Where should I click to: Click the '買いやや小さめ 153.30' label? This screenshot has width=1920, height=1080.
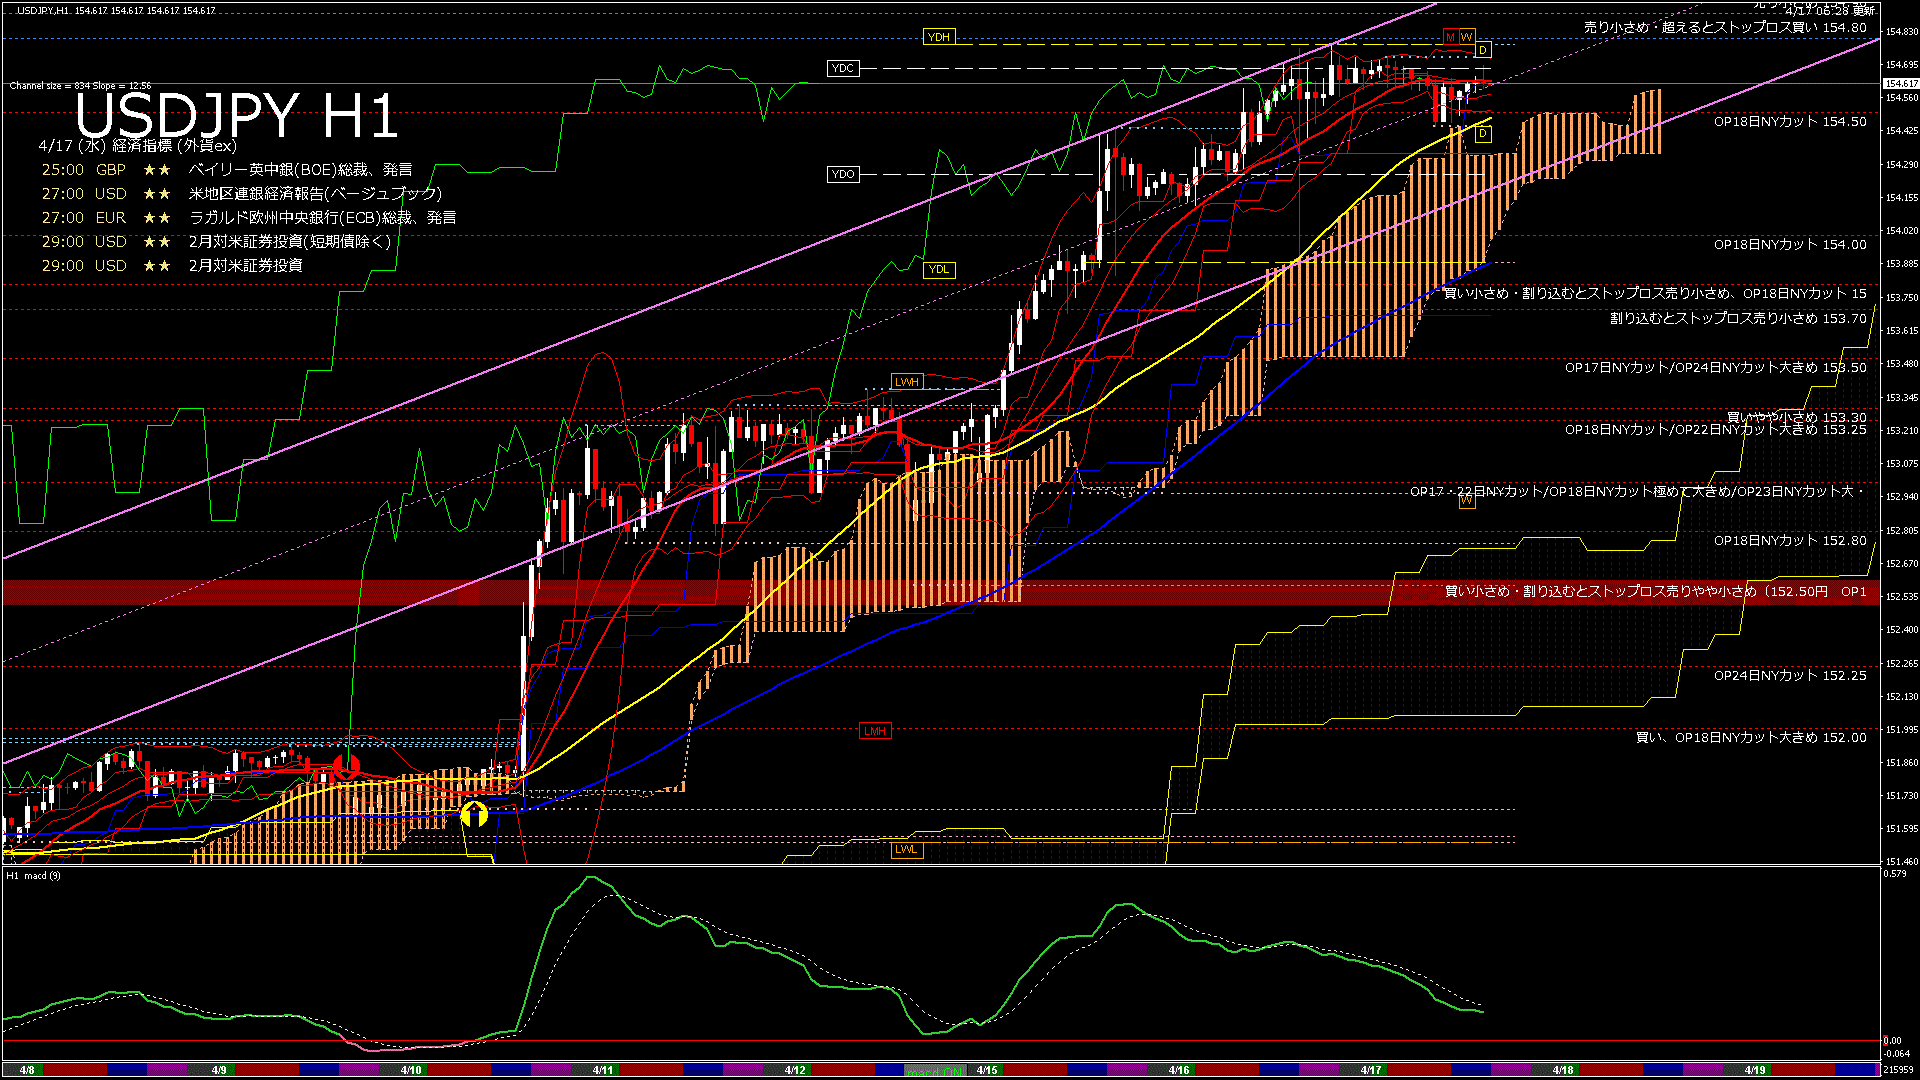pos(1796,417)
